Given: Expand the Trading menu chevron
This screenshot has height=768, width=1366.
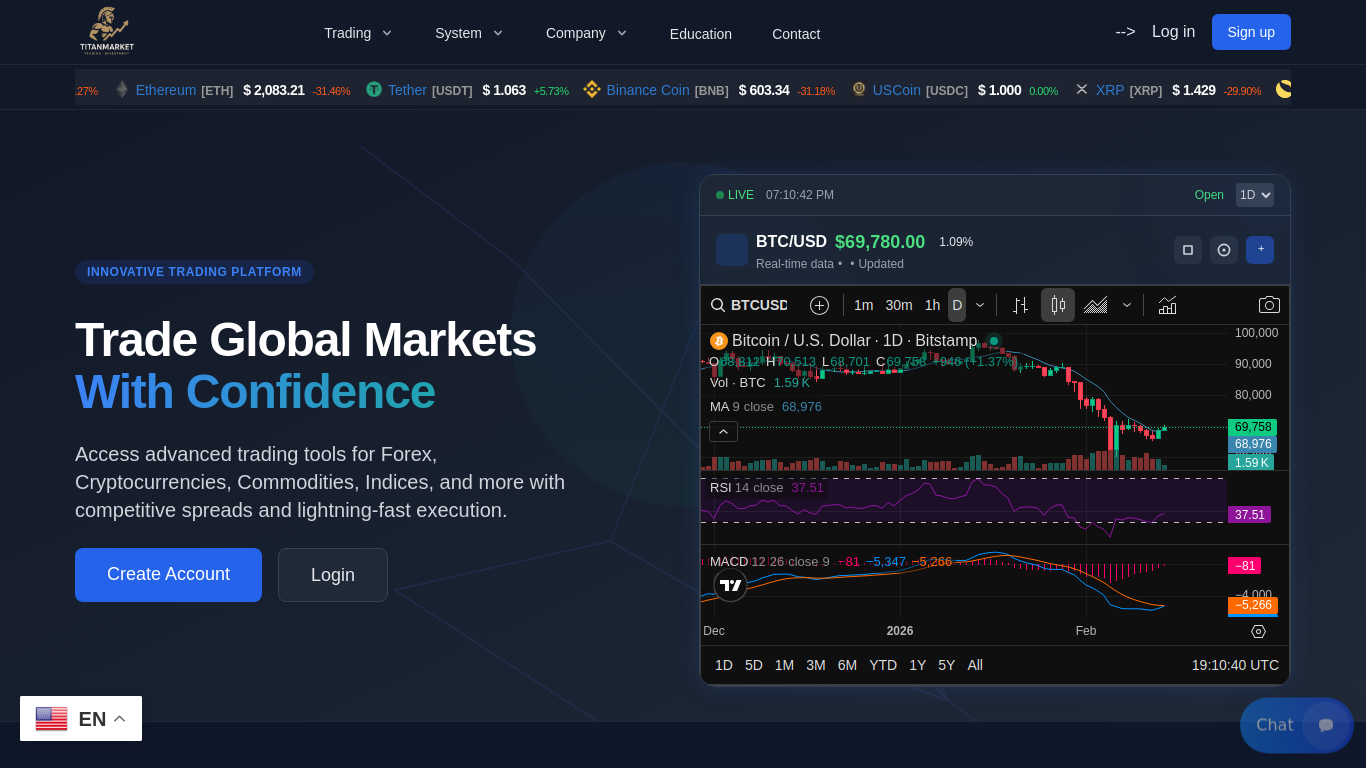Looking at the screenshot, I should click(386, 33).
